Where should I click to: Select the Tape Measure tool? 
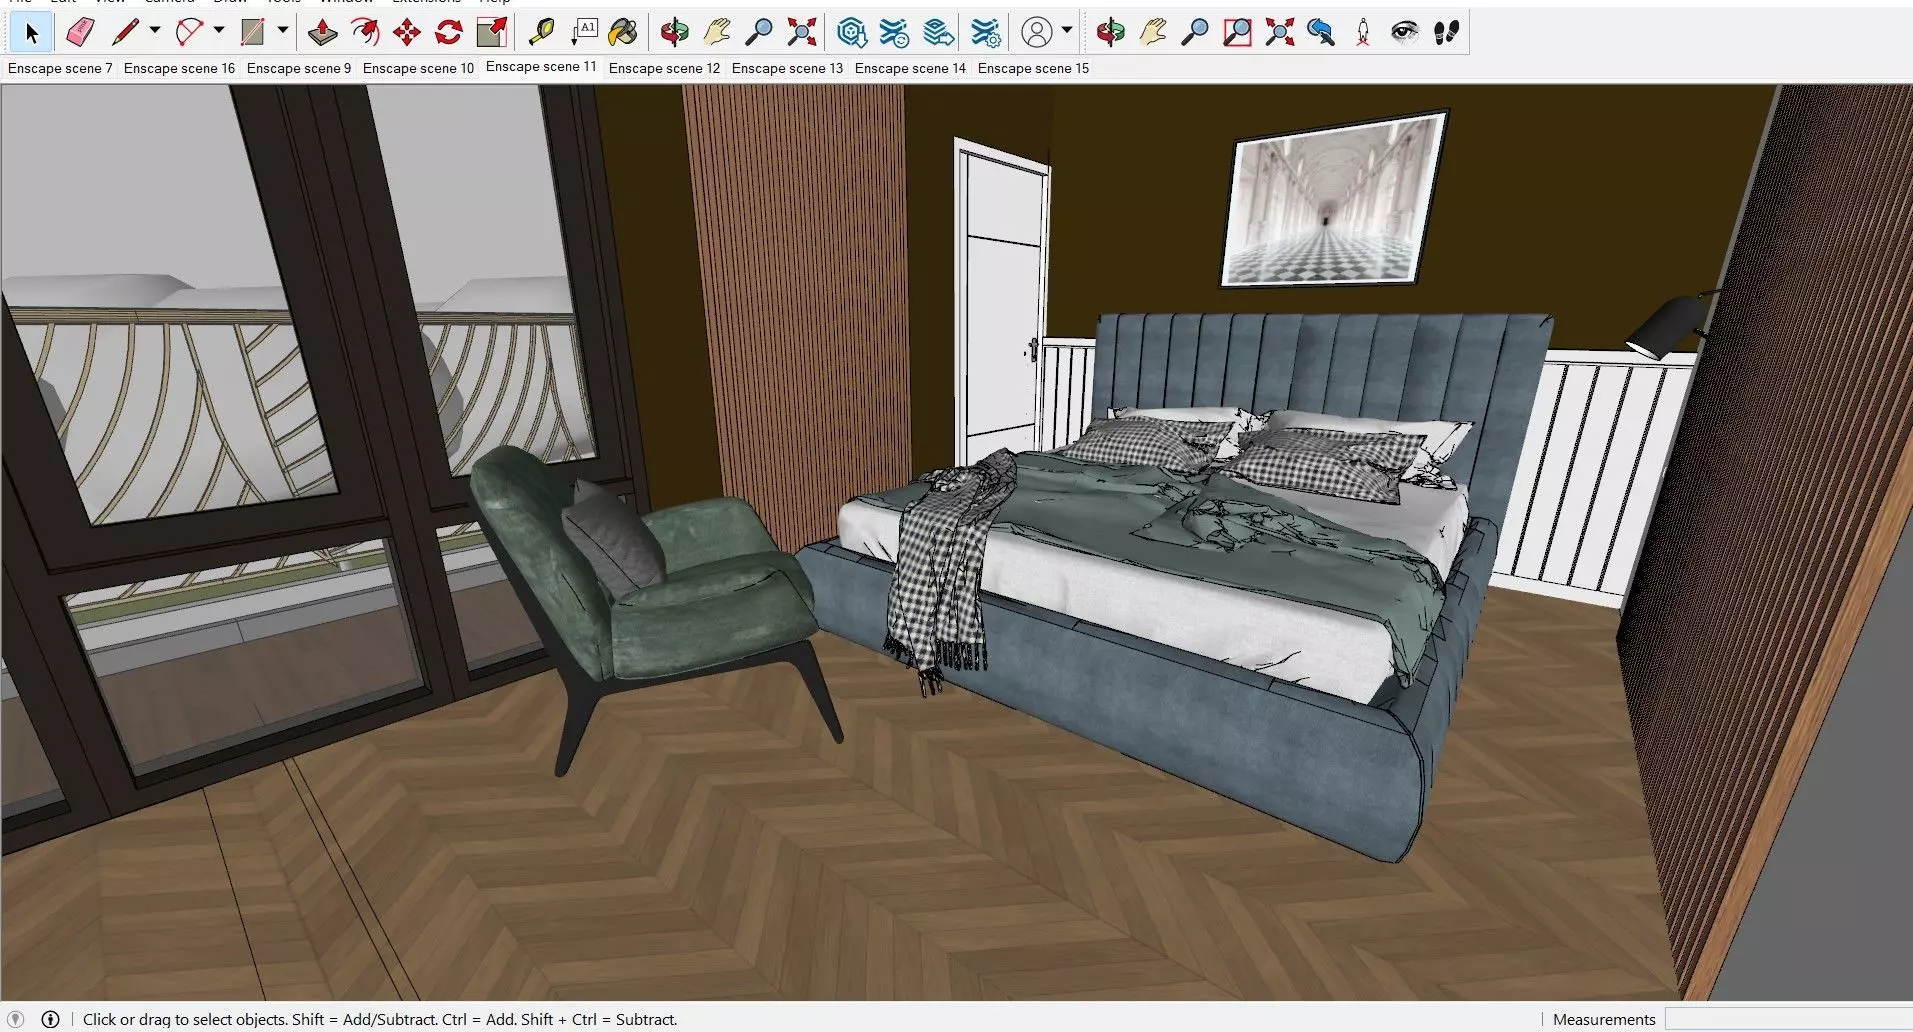[541, 33]
